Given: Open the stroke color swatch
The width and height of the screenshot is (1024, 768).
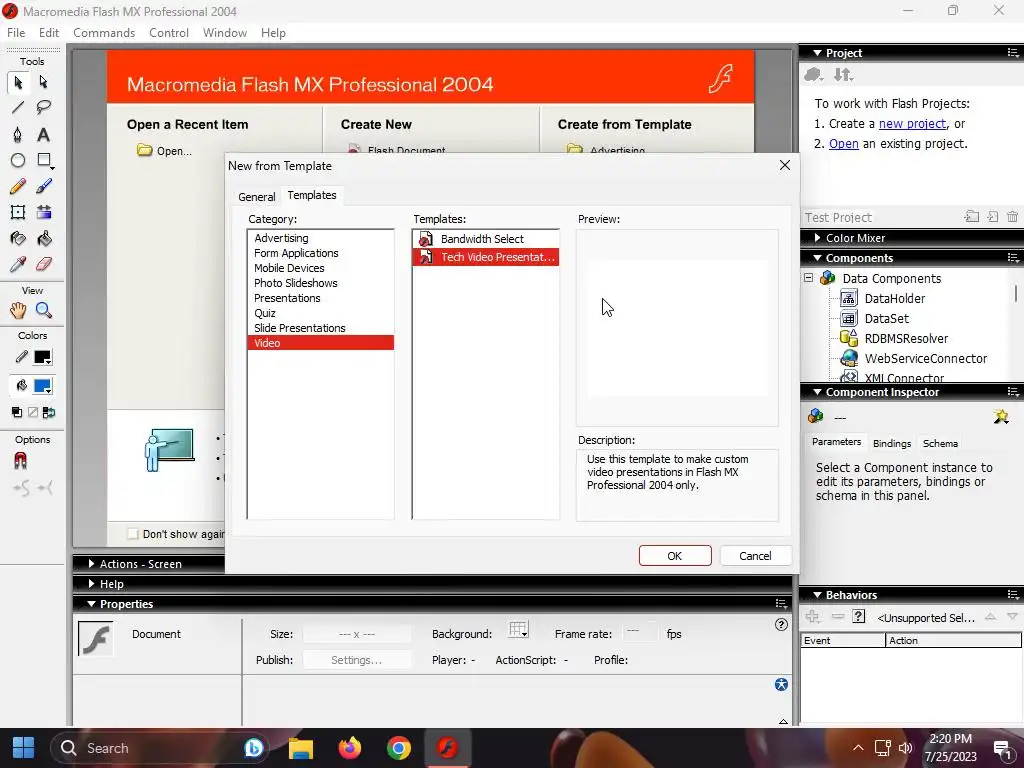Looking at the screenshot, I should click(43, 357).
